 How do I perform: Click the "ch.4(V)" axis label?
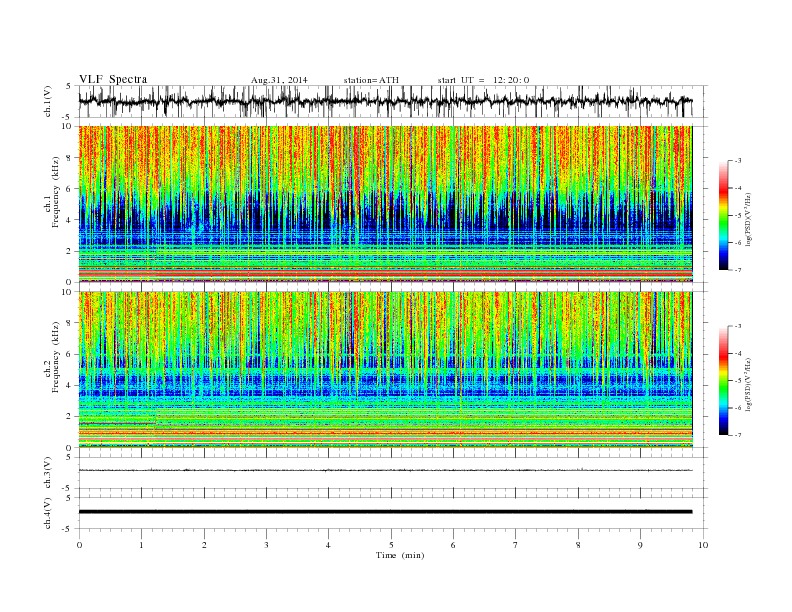tap(48, 513)
